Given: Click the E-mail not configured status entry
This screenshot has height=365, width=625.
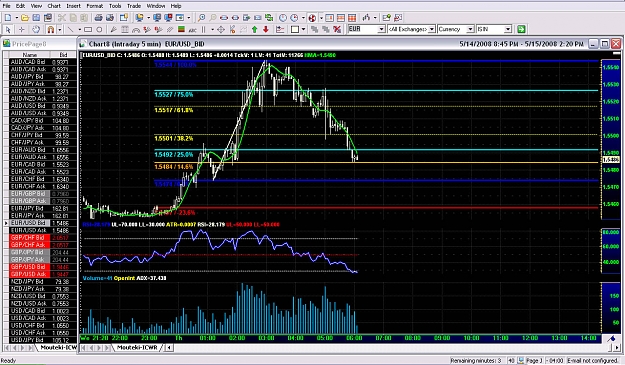Looking at the screenshot, I should pos(593,361).
